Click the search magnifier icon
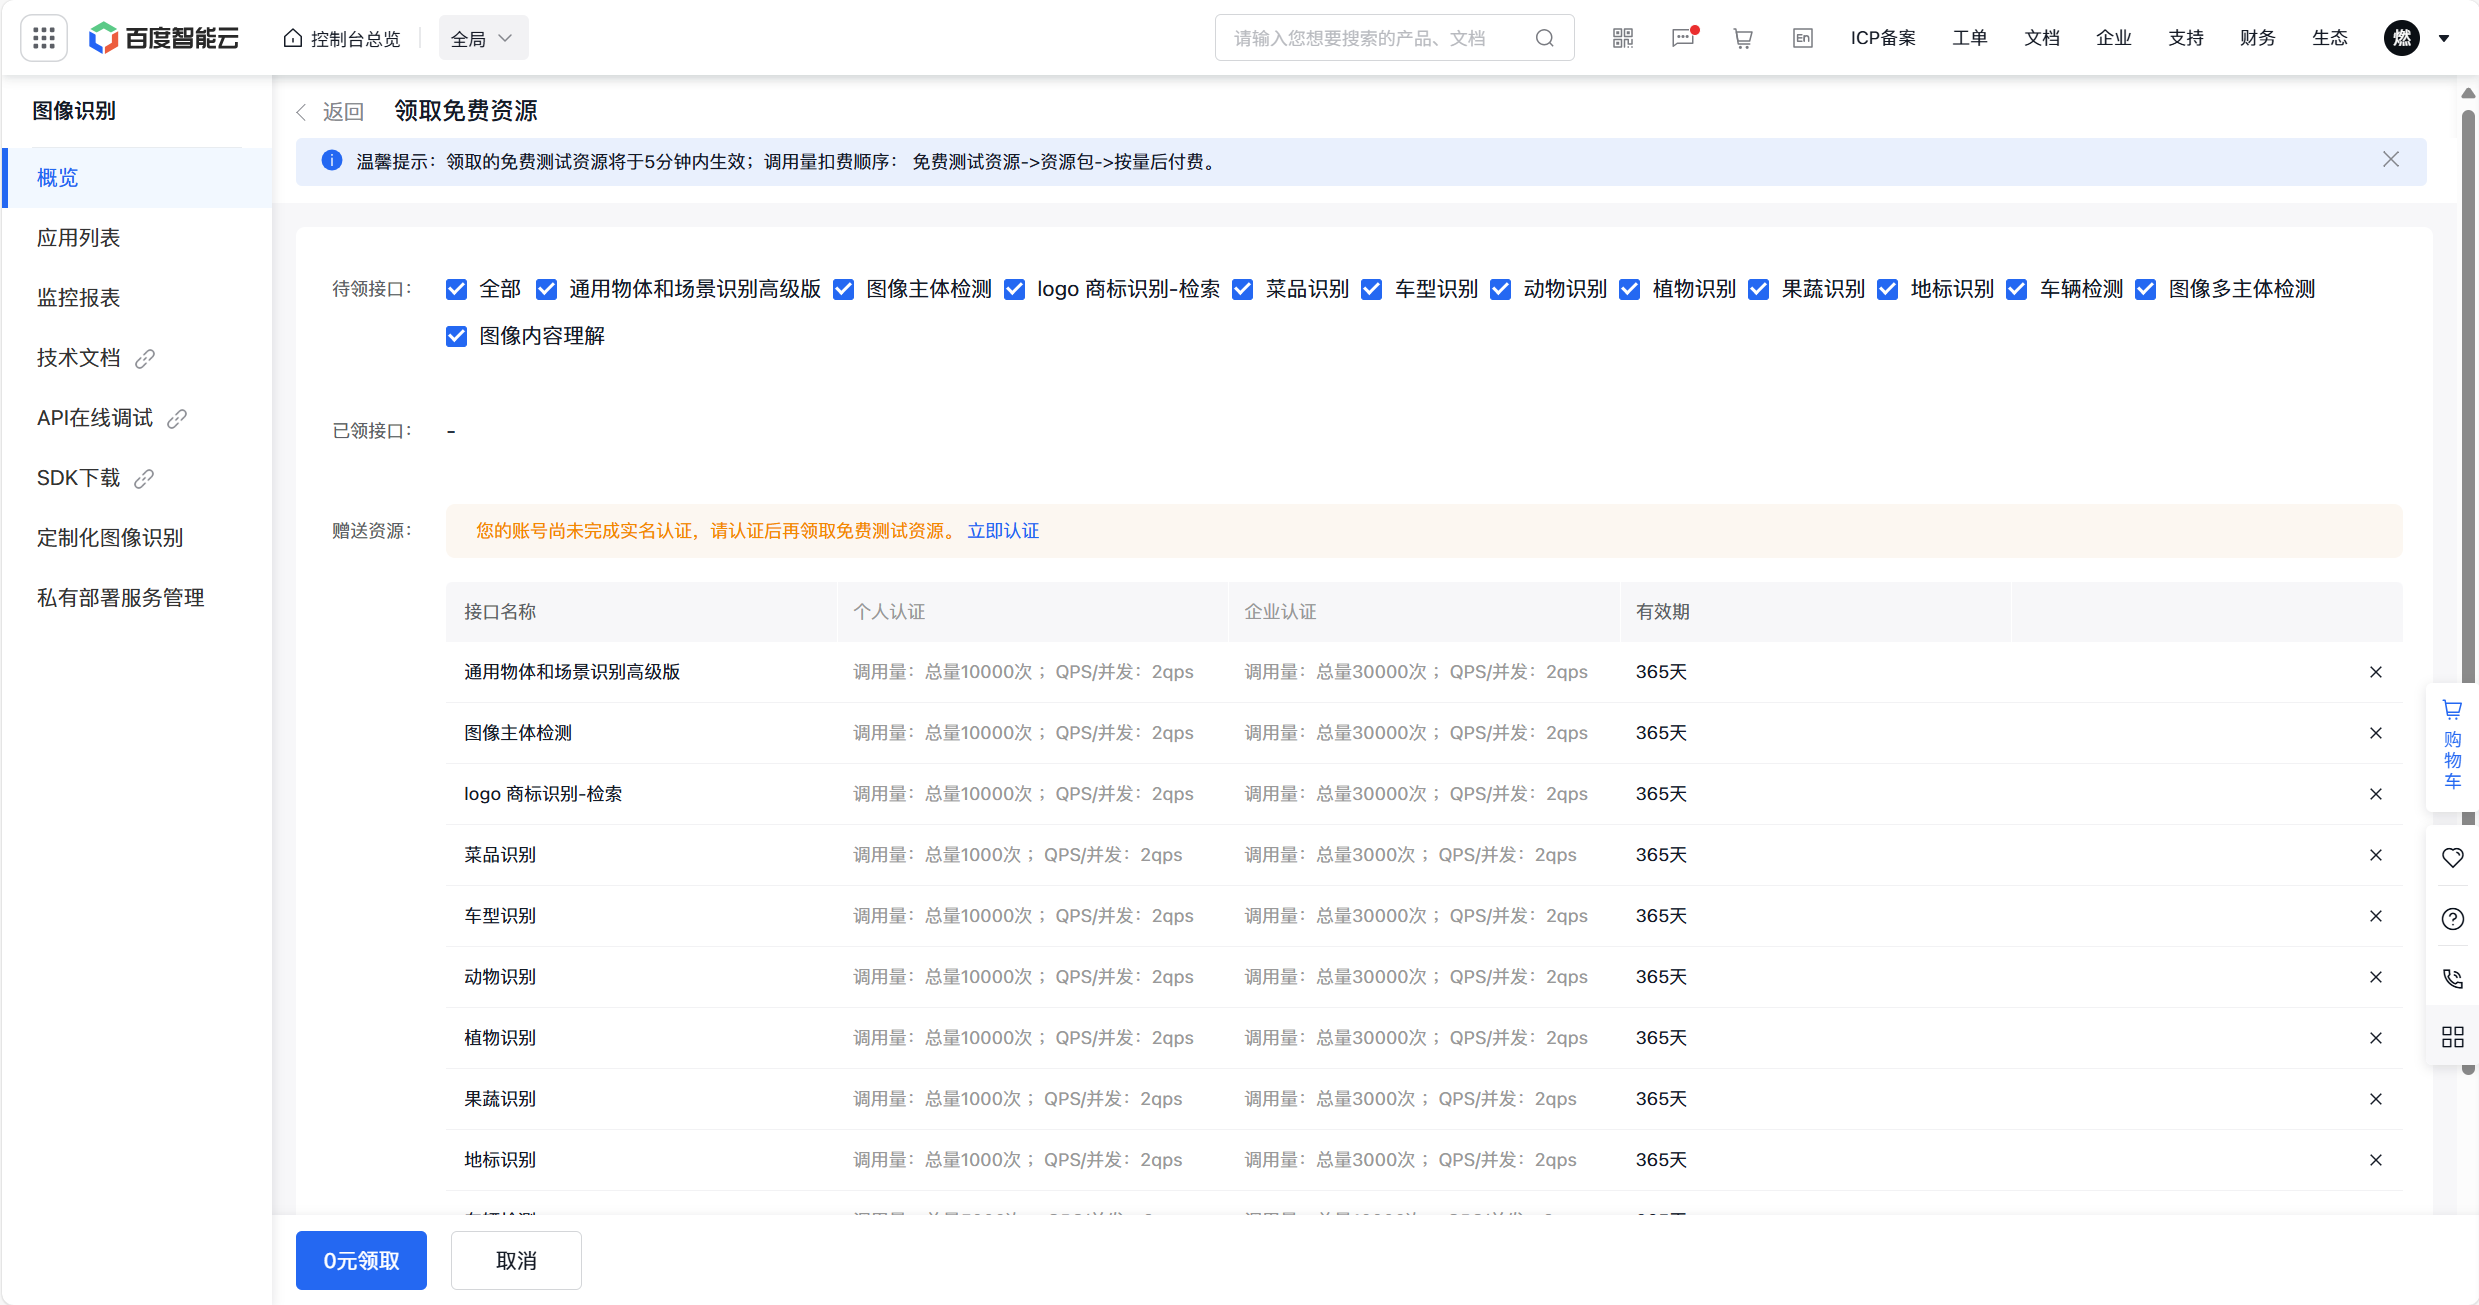This screenshot has height=1305, width=2479. (x=1545, y=38)
